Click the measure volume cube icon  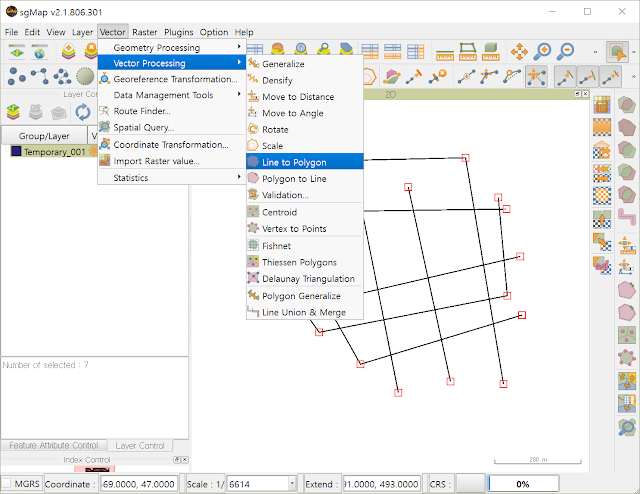[491, 51]
